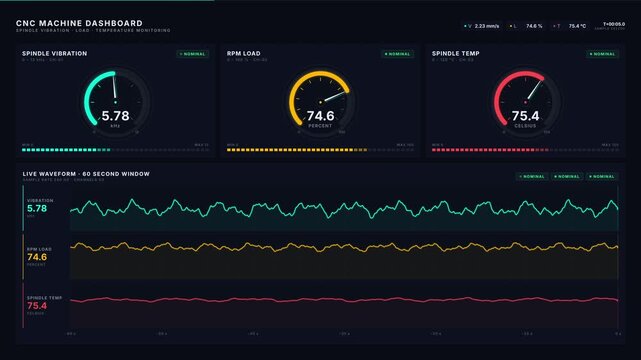Click the T+00:05.0 elapsed time readout
The image size is (641, 360).
[614, 24]
